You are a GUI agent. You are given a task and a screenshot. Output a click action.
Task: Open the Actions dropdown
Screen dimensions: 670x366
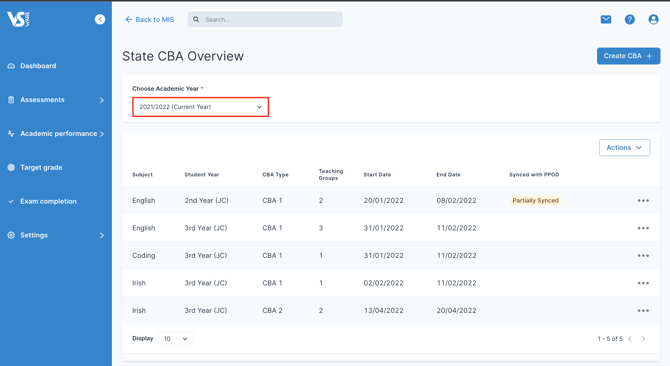(624, 147)
